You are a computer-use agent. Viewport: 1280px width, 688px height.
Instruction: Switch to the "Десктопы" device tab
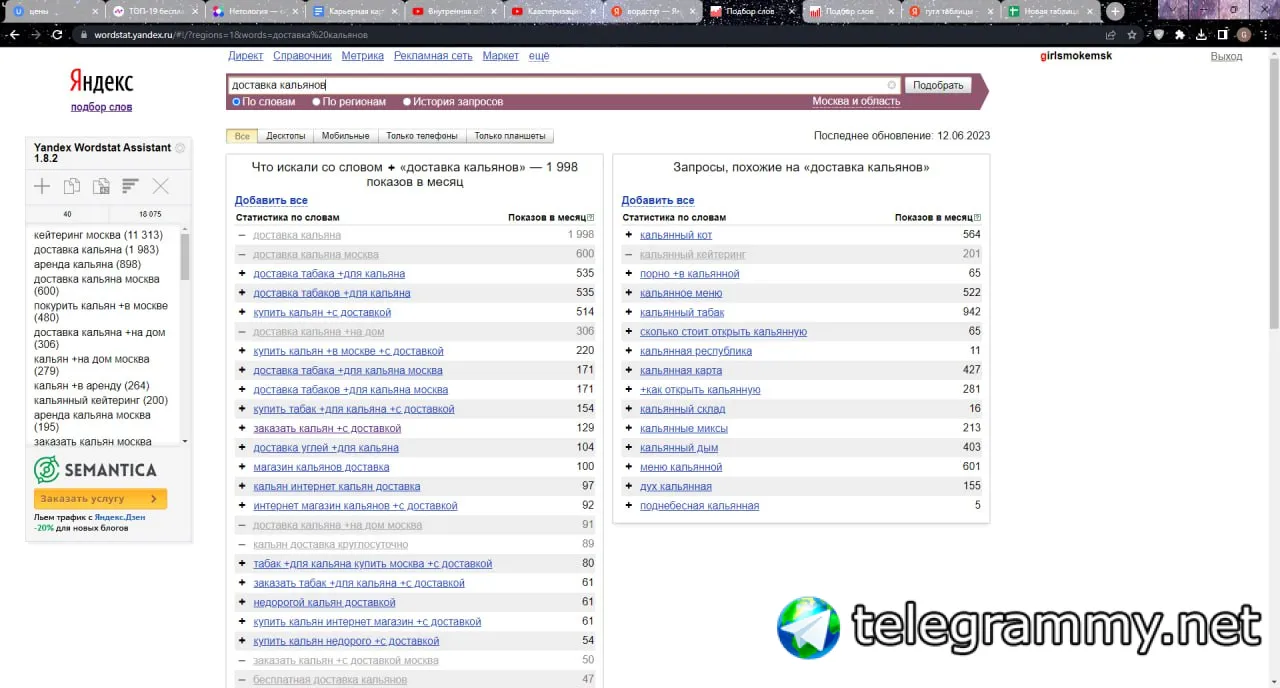click(286, 136)
